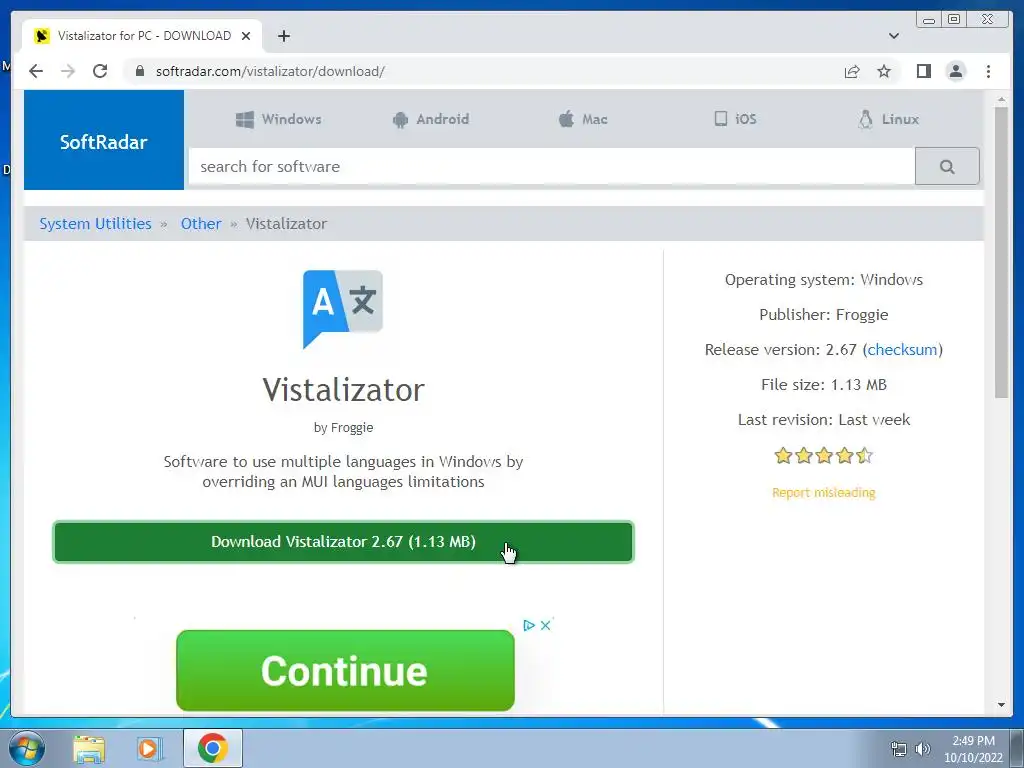The image size is (1024, 768).
Task: Click the taskbar clock 2:49 PM
Action: [x=973, y=741]
